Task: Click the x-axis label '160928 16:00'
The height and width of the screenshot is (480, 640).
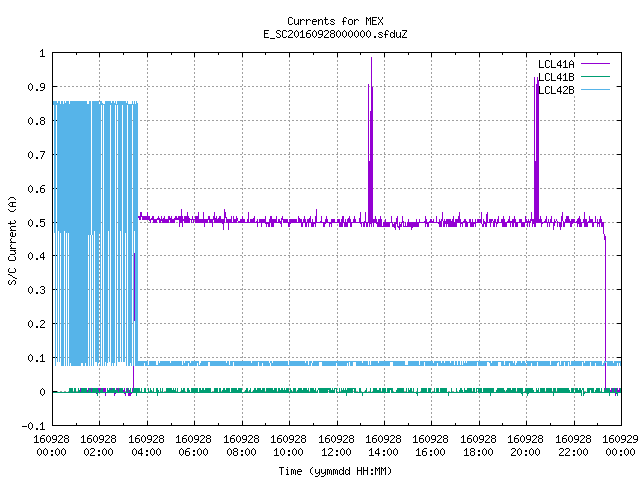Action: tap(431, 446)
